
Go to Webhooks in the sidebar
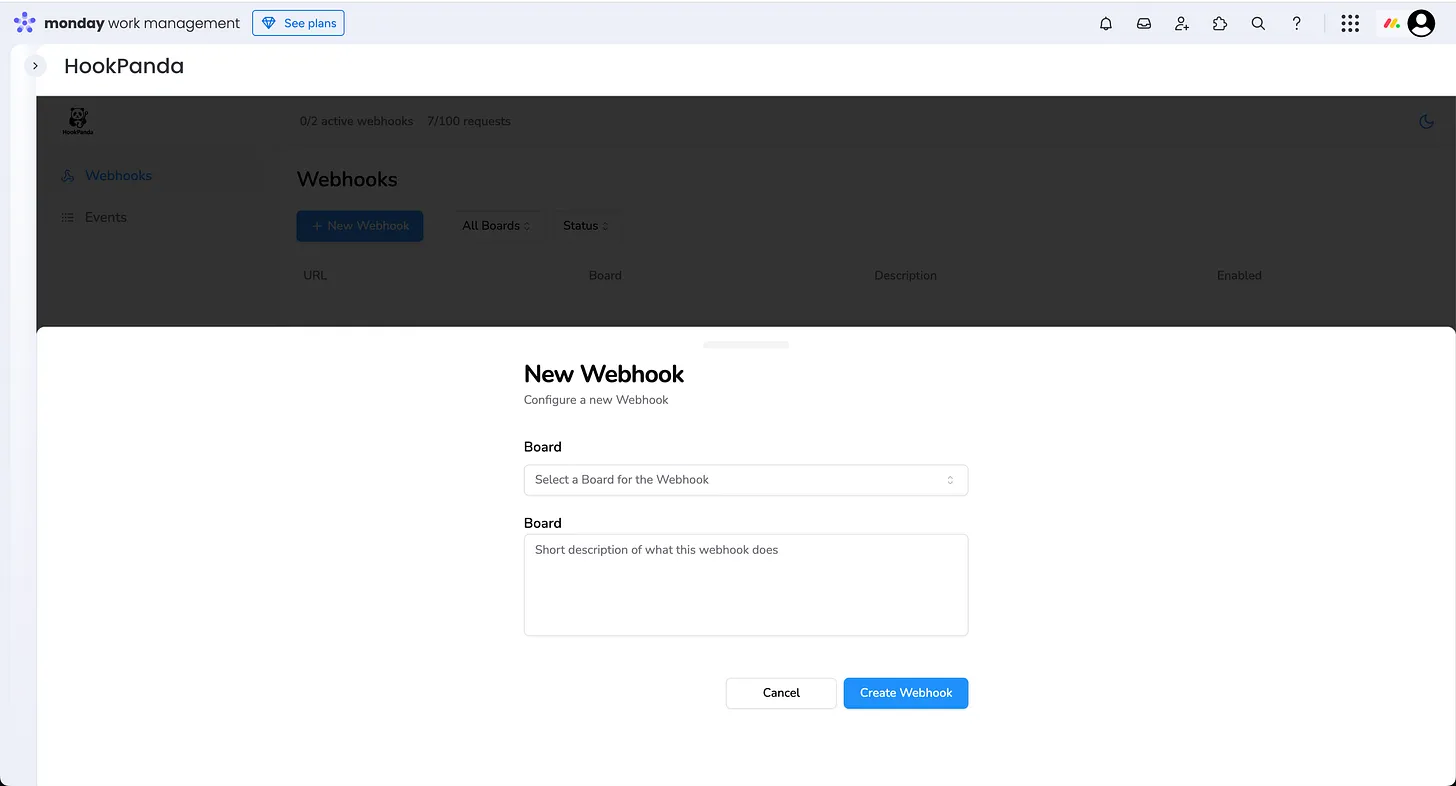[118, 176]
